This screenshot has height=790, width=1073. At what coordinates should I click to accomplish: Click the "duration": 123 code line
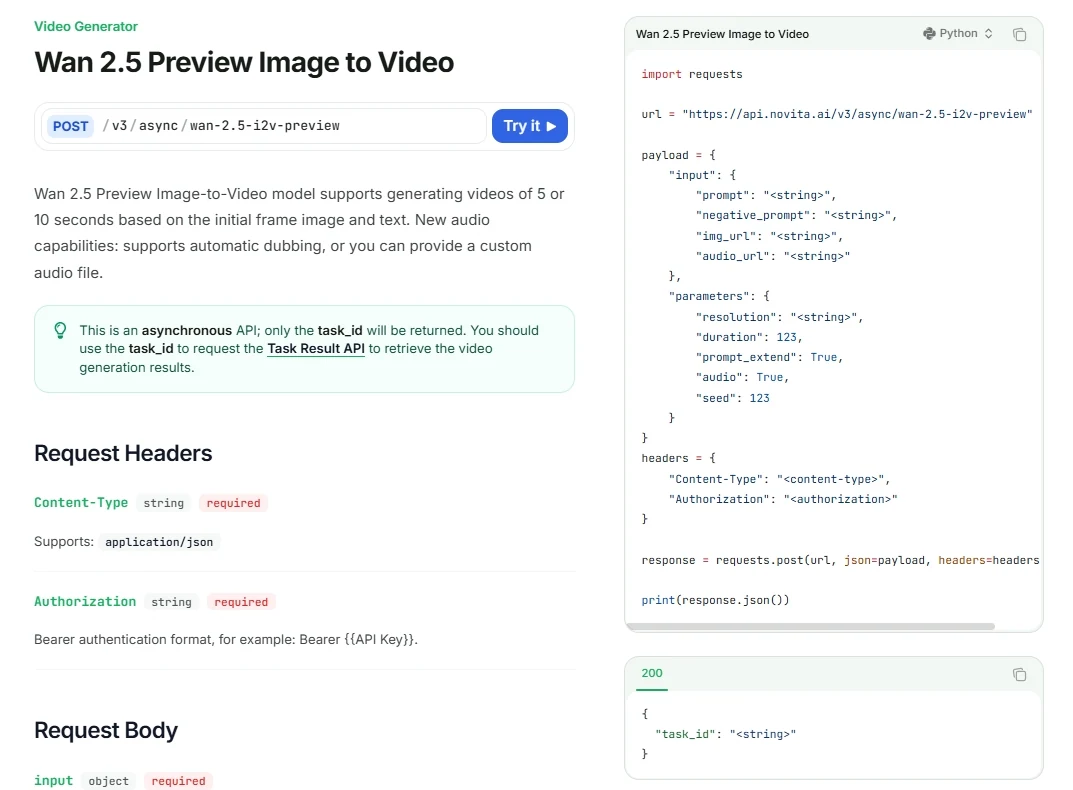(x=749, y=337)
